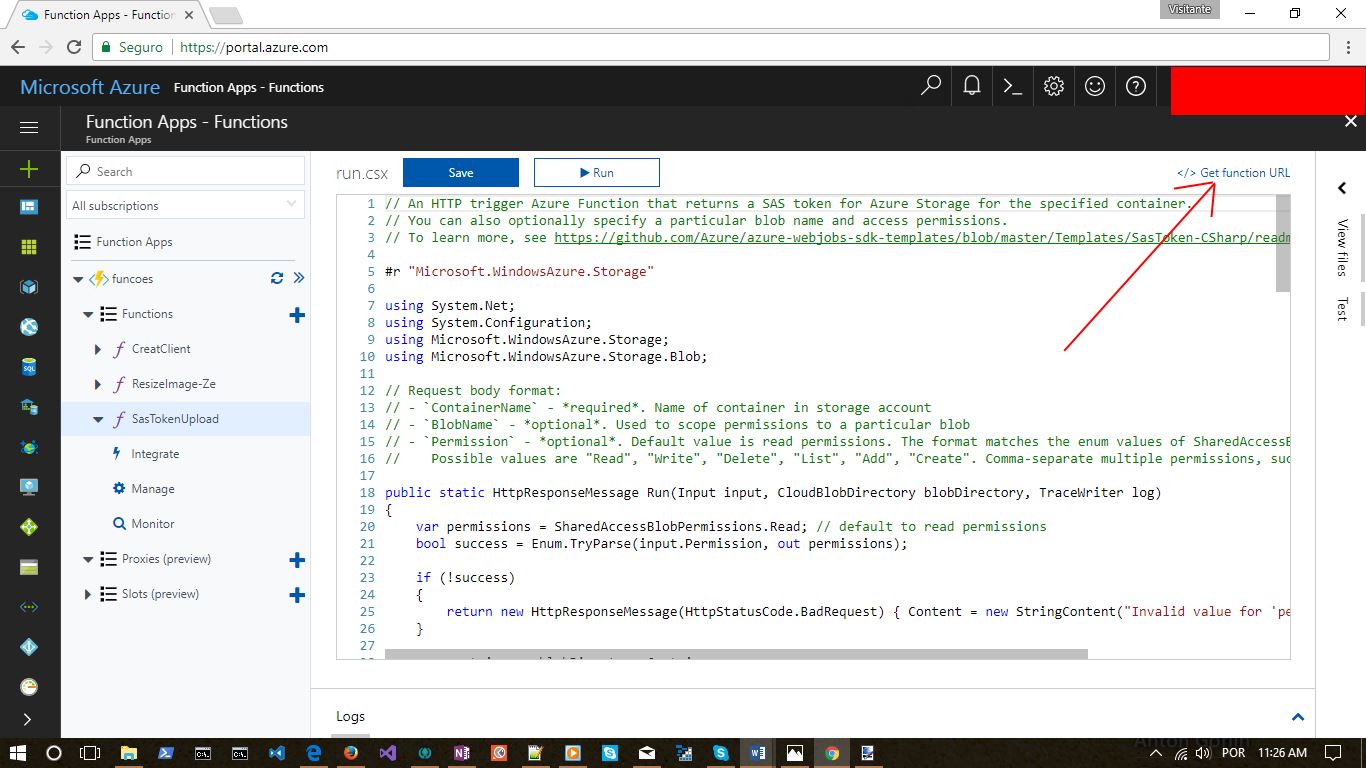Open Virtual machines monitor icon in sidebar

click(29, 487)
